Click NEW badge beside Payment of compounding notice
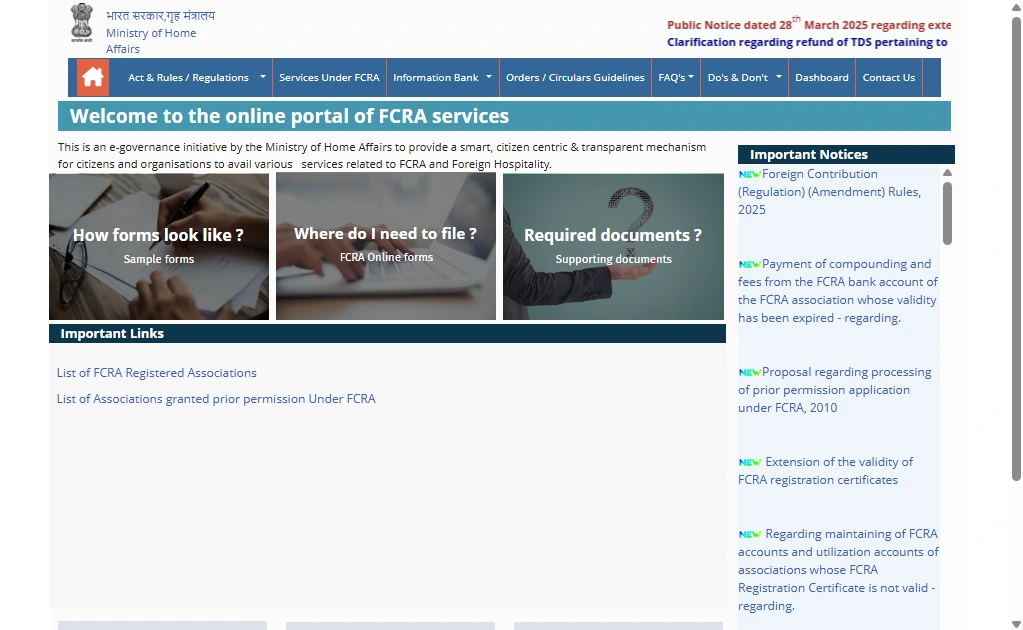The width and height of the screenshot is (1023, 630). click(750, 264)
